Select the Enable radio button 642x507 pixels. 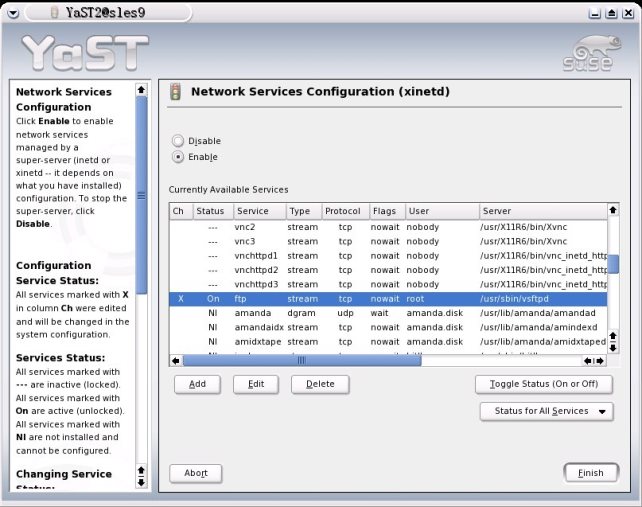[x=178, y=157]
